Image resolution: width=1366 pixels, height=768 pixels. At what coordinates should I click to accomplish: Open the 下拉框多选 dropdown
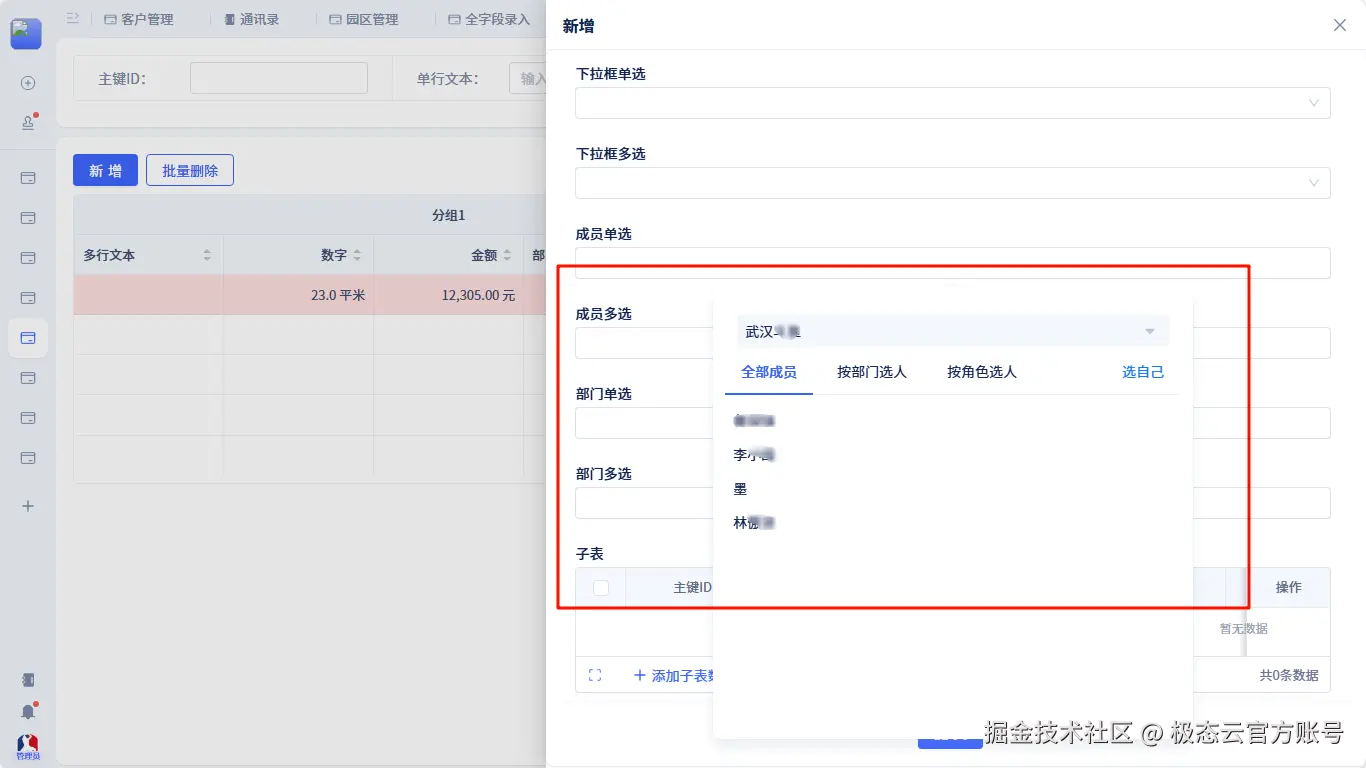(x=952, y=183)
